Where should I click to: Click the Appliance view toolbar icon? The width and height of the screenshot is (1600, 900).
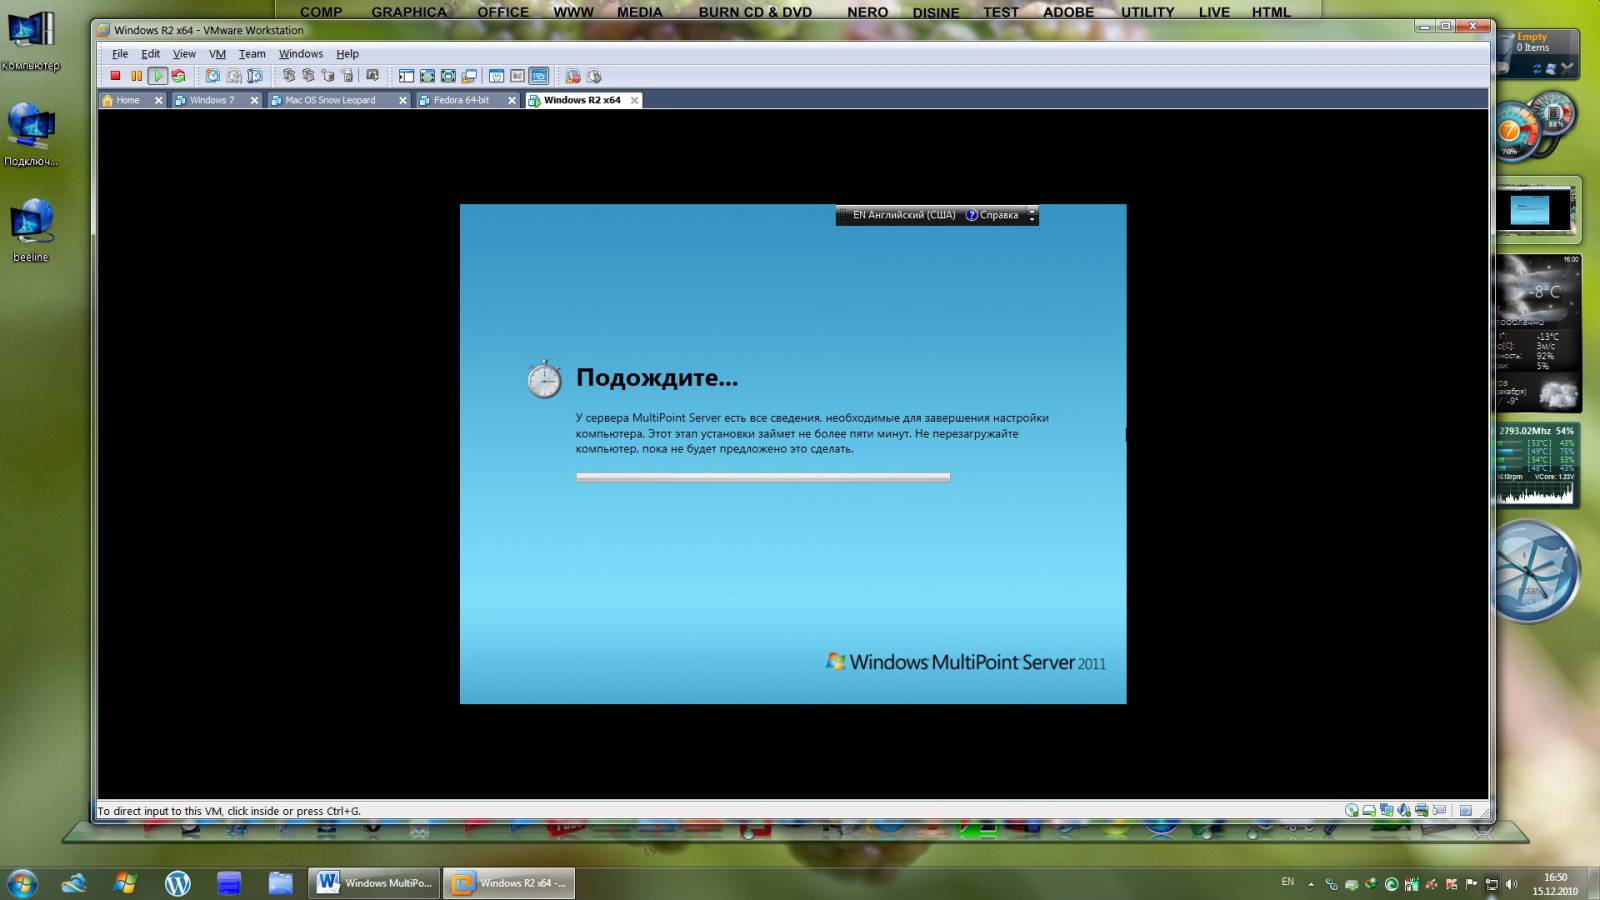pyautogui.click(x=517, y=76)
